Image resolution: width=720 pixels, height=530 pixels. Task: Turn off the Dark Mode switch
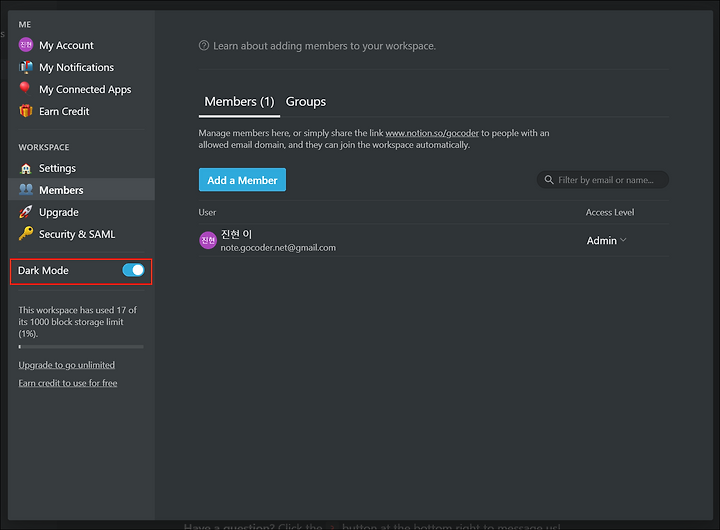coord(133,270)
